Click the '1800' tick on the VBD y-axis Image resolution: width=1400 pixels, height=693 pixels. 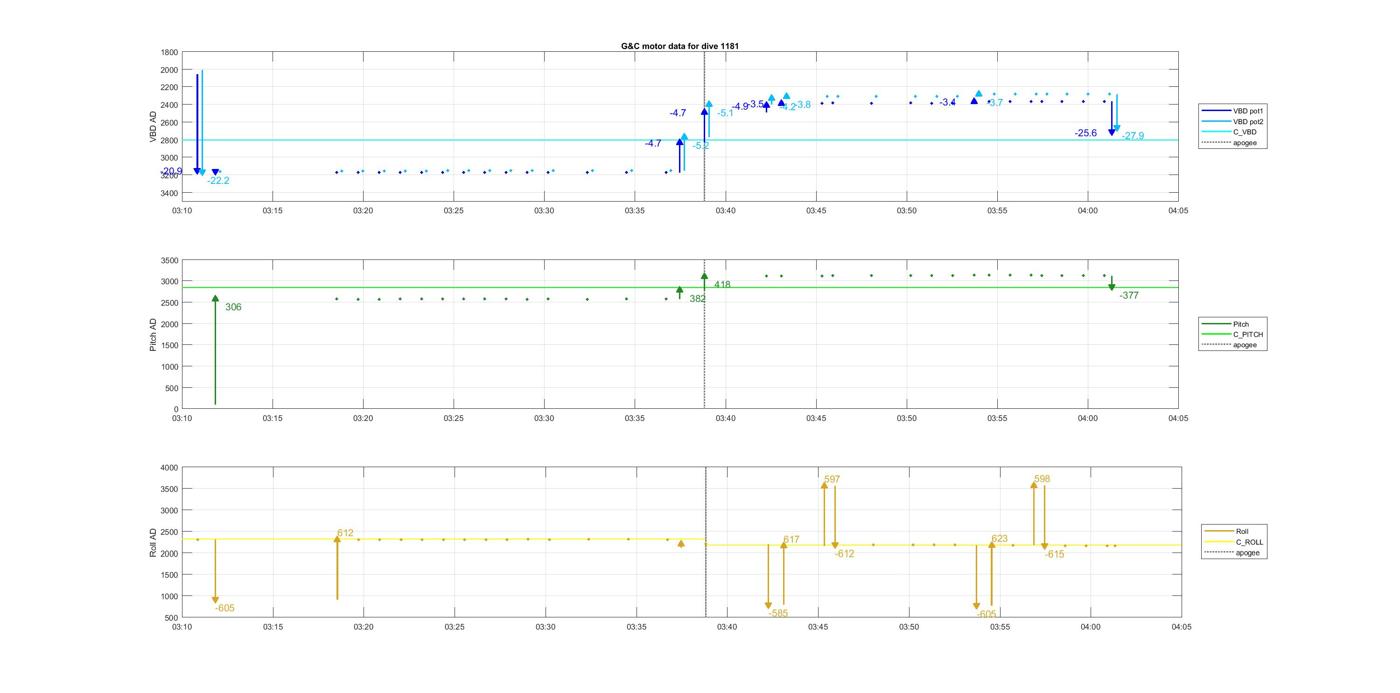(x=170, y=52)
